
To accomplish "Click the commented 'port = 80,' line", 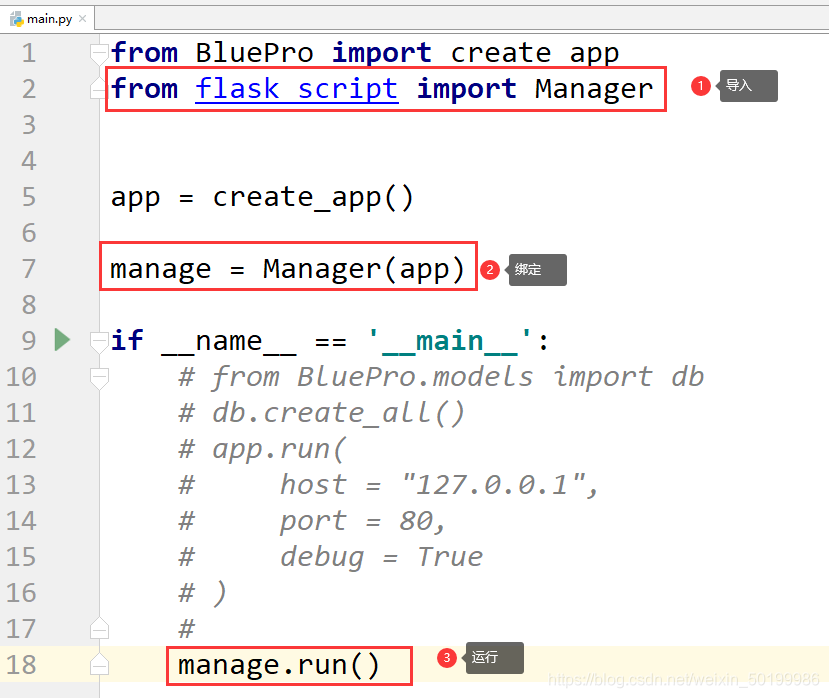I will [x=363, y=521].
